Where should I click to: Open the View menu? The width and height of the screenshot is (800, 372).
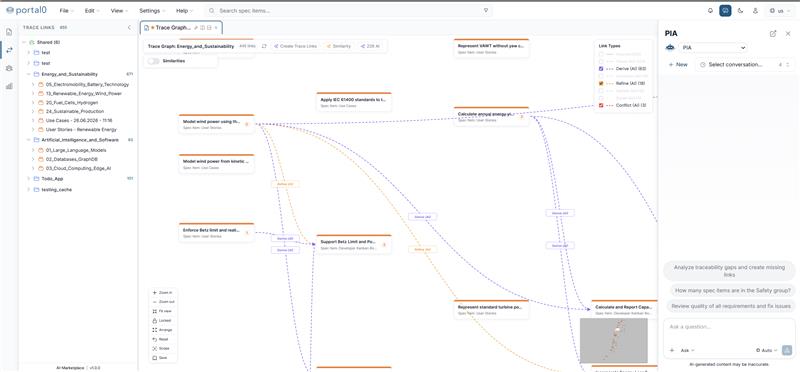118,11
